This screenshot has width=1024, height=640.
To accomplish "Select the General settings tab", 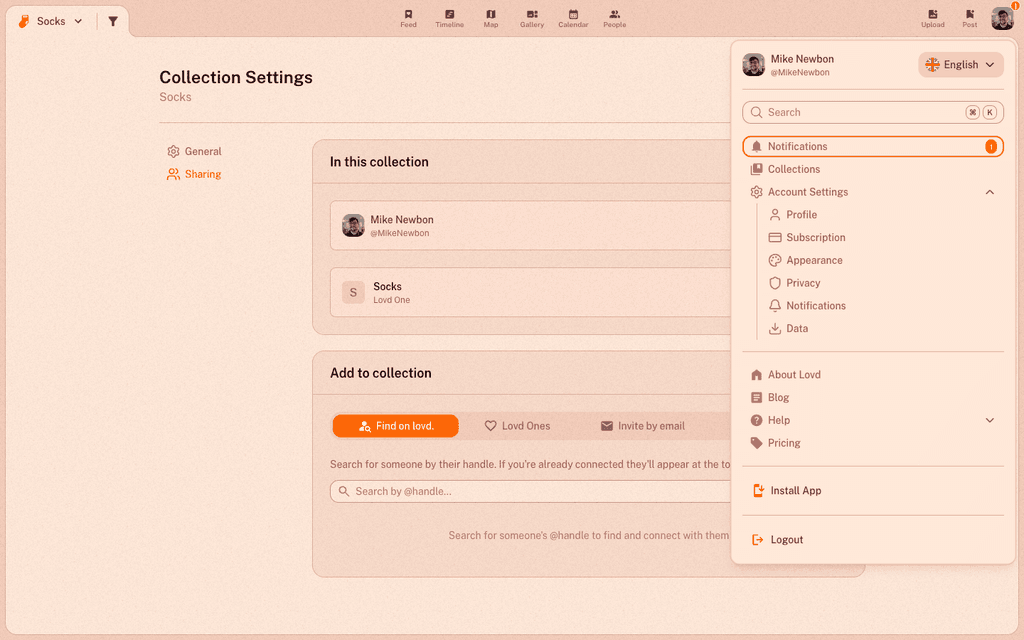I will point(194,152).
